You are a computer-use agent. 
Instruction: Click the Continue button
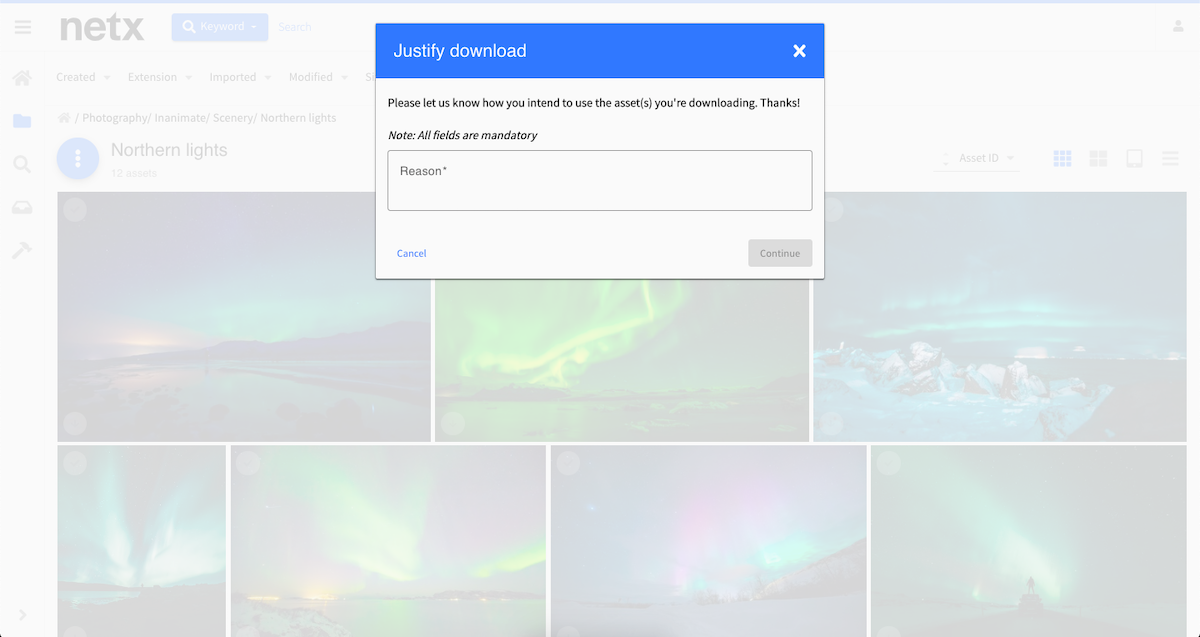tap(780, 253)
